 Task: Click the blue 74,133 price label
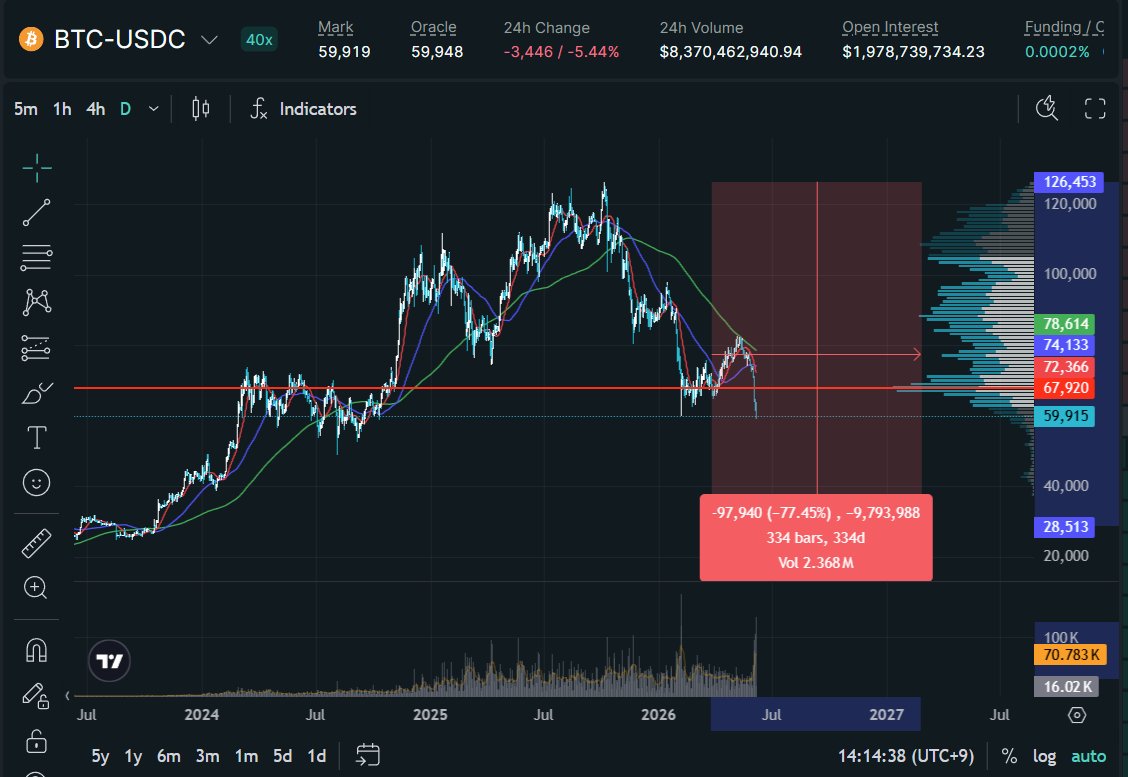(1065, 345)
